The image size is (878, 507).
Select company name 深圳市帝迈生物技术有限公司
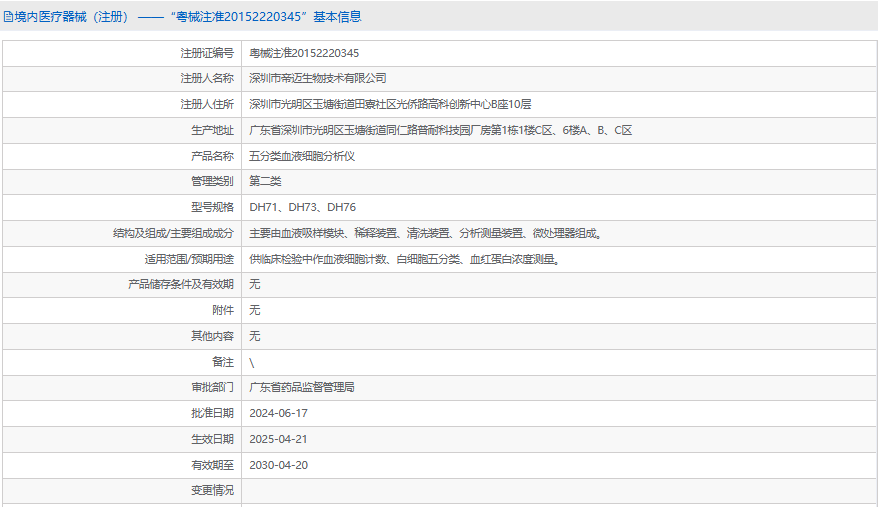(x=317, y=78)
